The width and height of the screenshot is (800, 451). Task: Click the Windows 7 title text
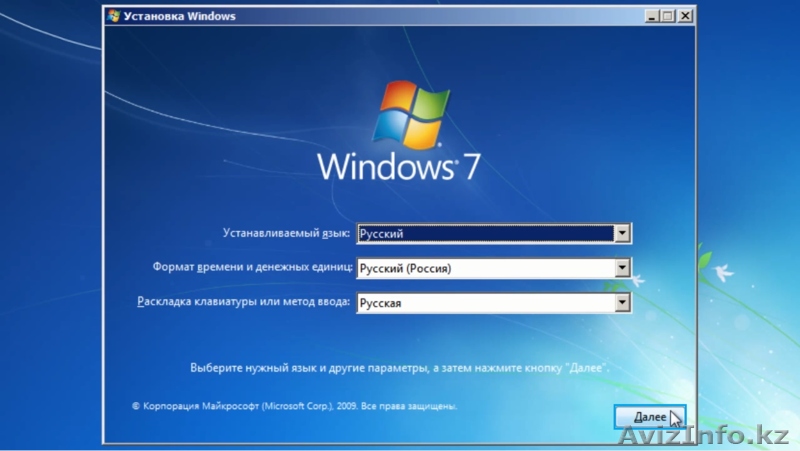[398, 166]
